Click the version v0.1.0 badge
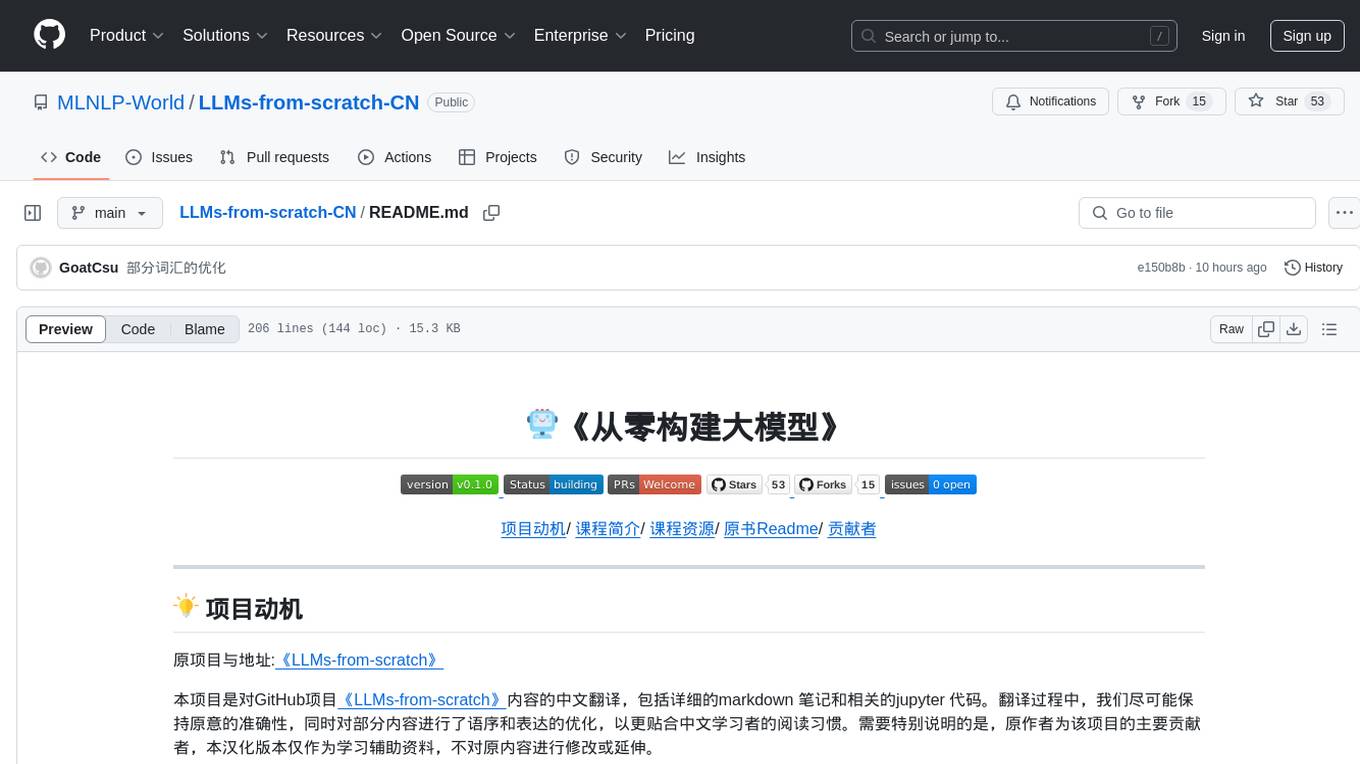The height and width of the screenshot is (764, 1360). click(449, 484)
